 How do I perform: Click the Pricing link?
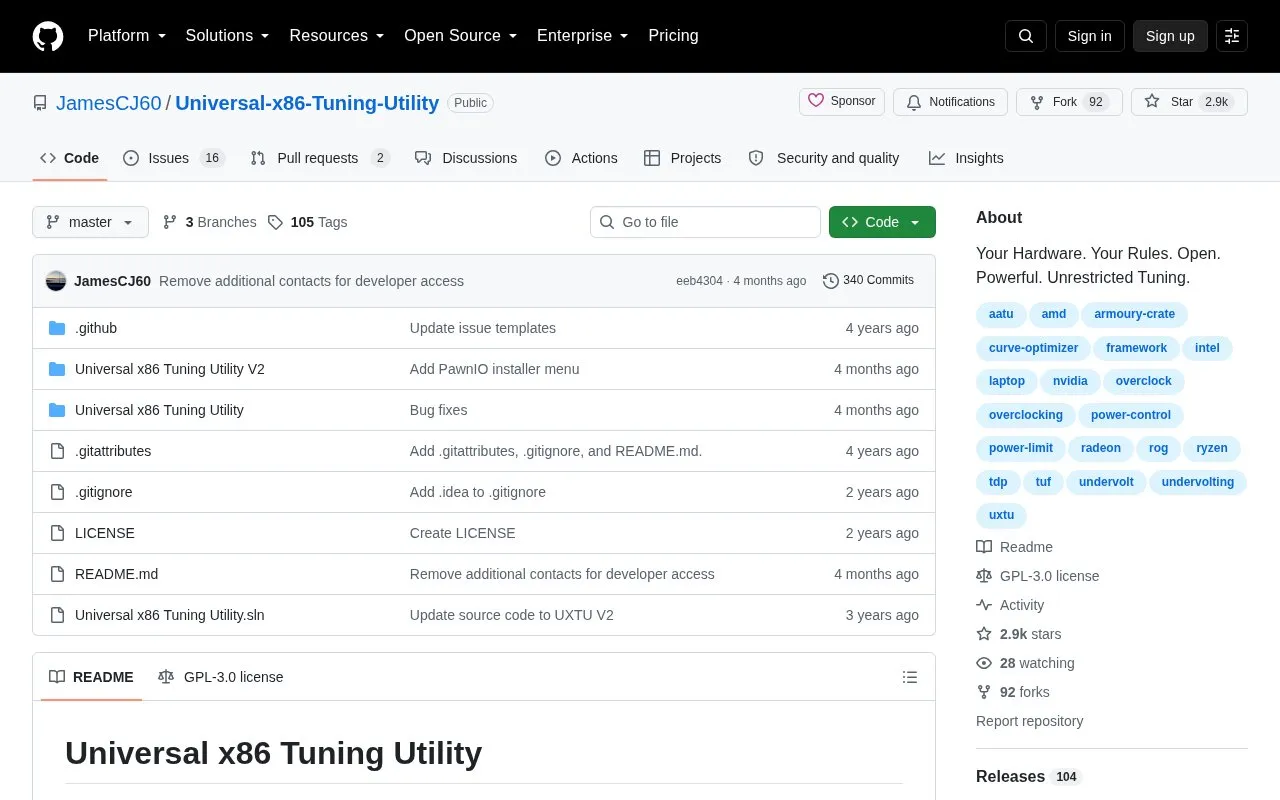pyautogui.click(x=673, y=36)
